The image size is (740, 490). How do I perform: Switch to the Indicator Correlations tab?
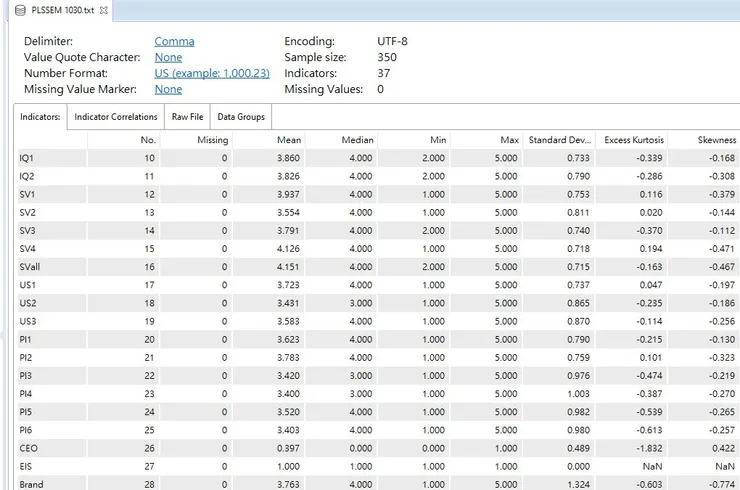click(x=116, y=117)
